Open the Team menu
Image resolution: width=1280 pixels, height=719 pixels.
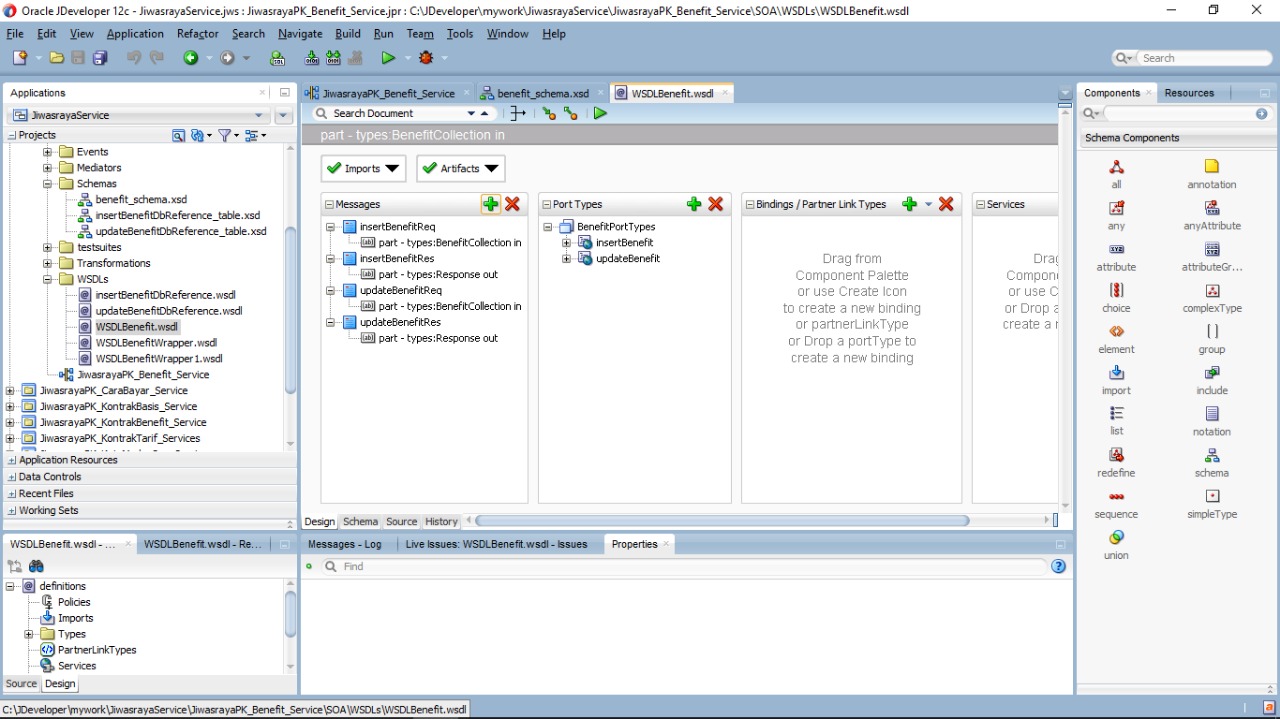click(420, 33)
